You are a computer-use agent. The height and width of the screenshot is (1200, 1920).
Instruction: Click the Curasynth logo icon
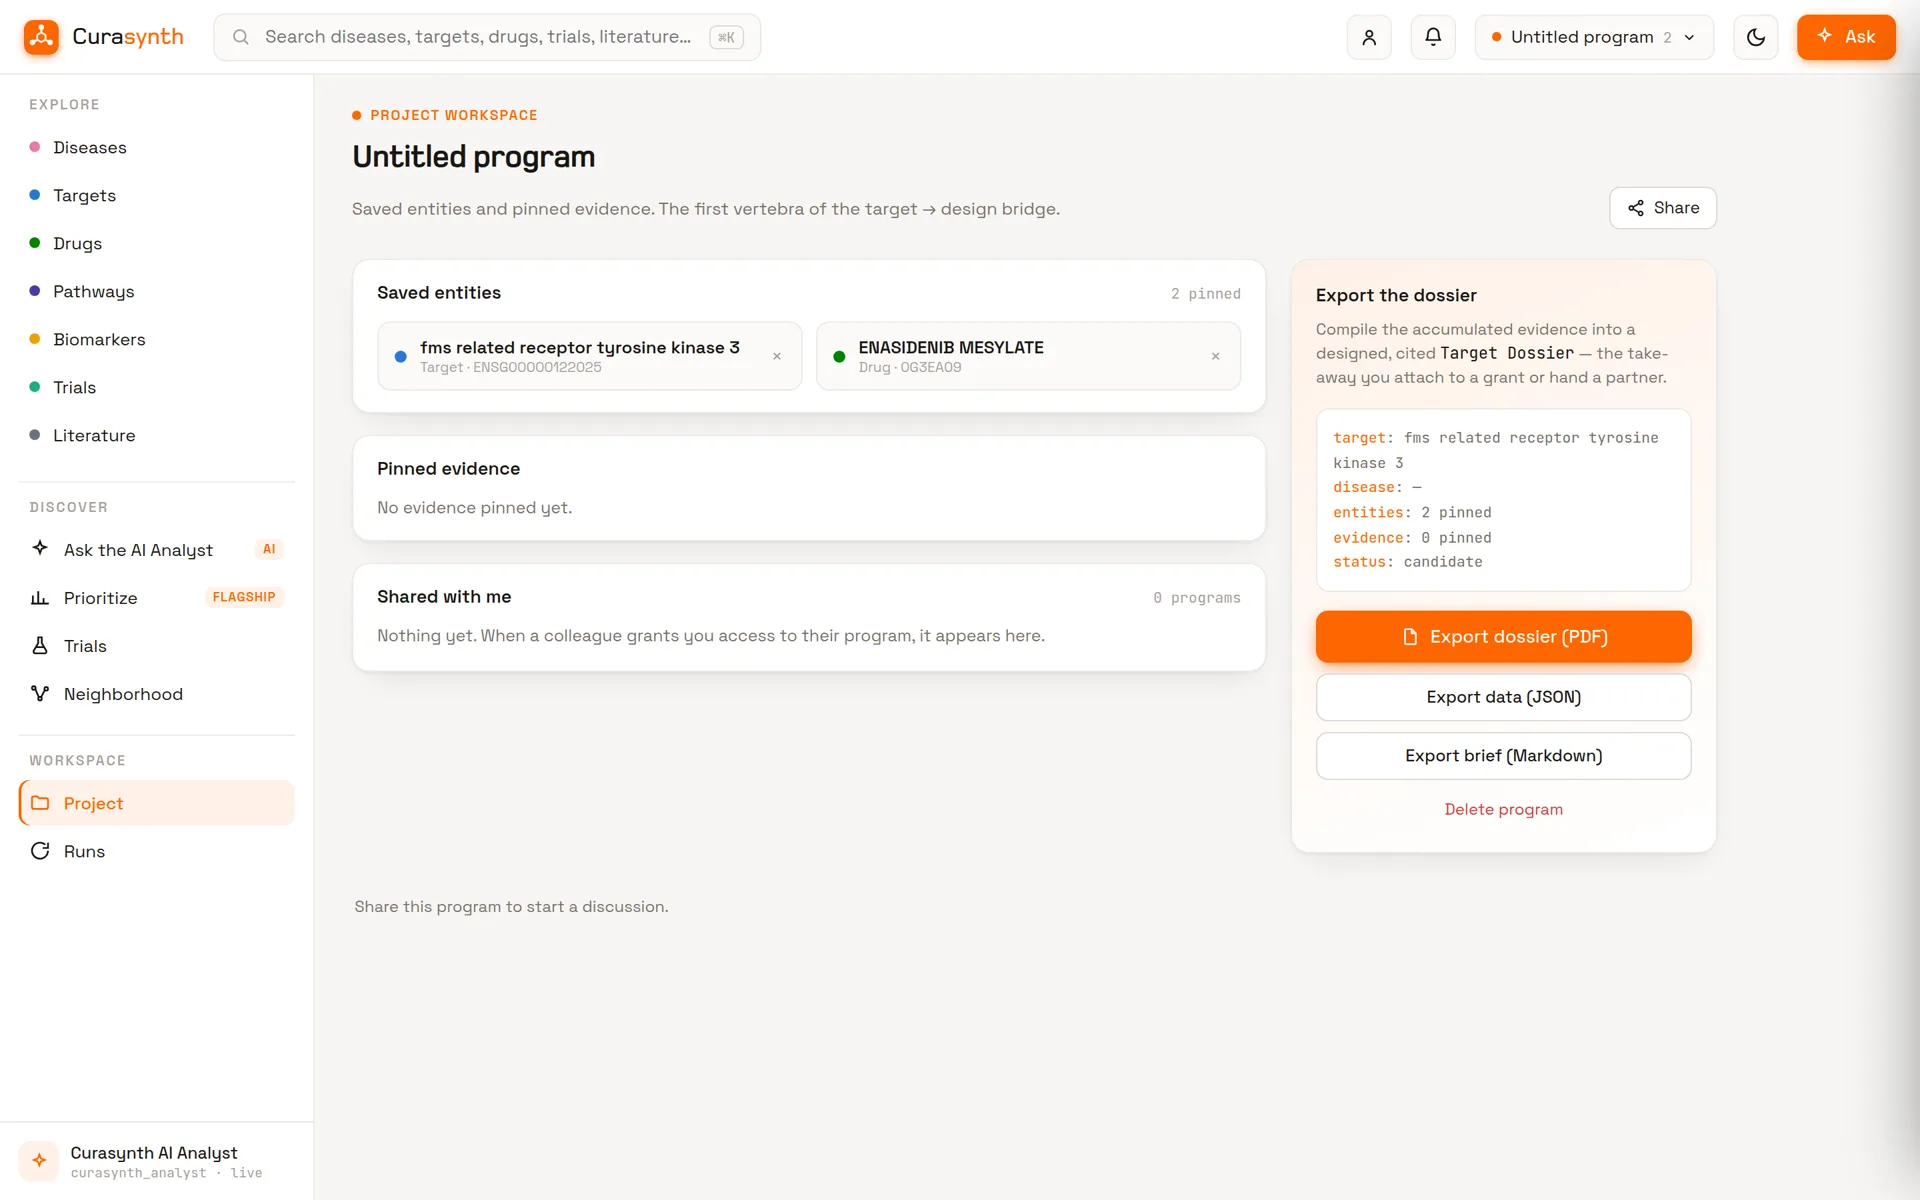tap(41, 37)
